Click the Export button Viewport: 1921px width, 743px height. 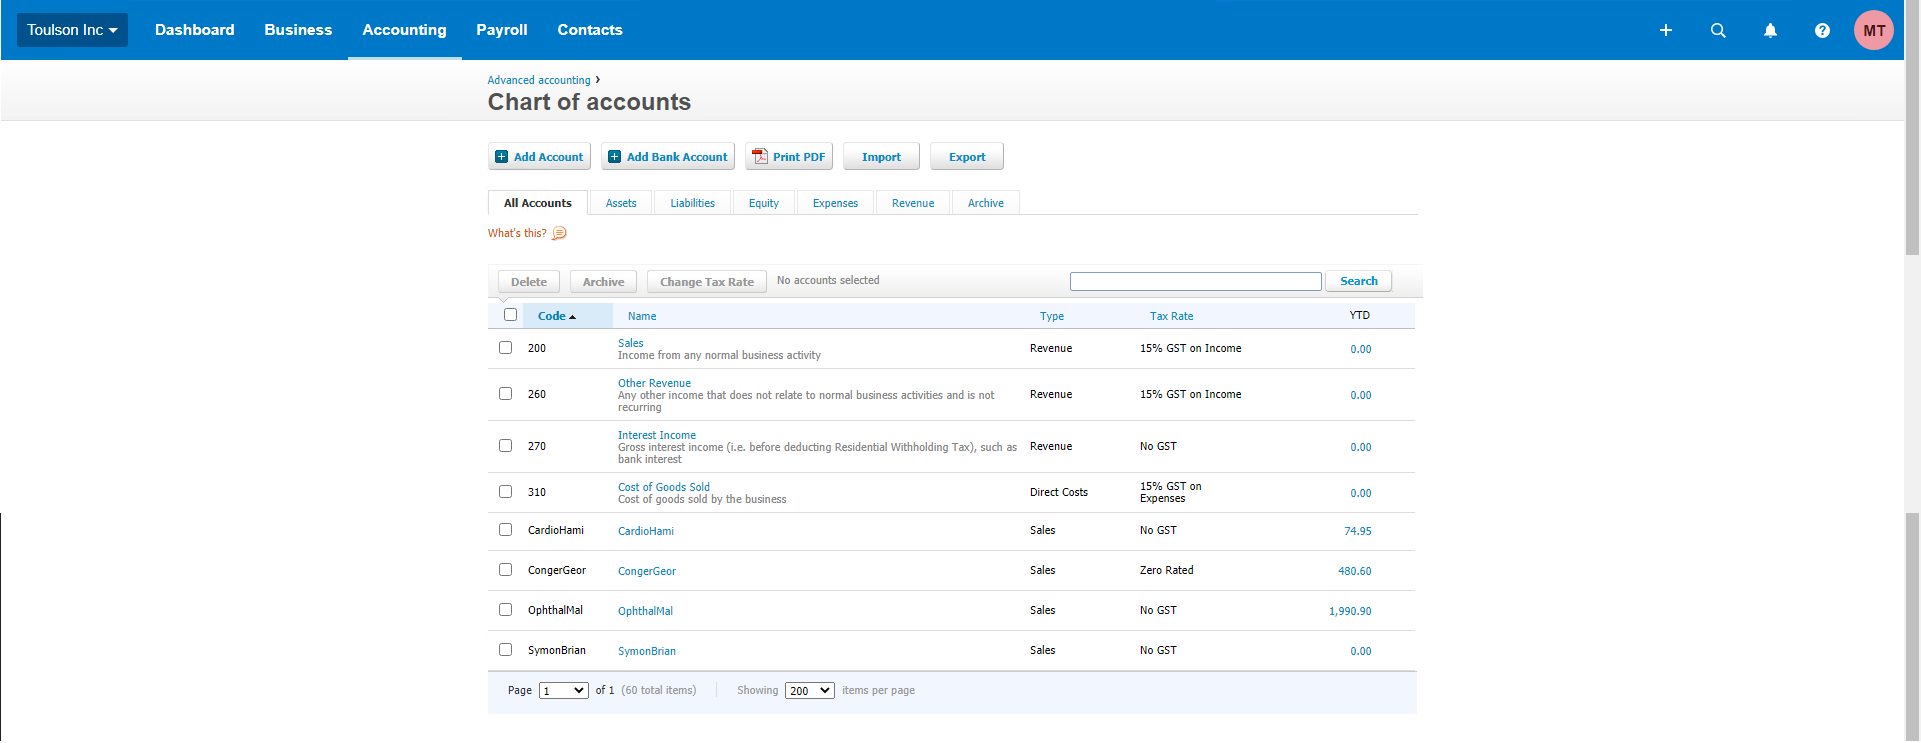pyautogui.click(x=967, y=157)
